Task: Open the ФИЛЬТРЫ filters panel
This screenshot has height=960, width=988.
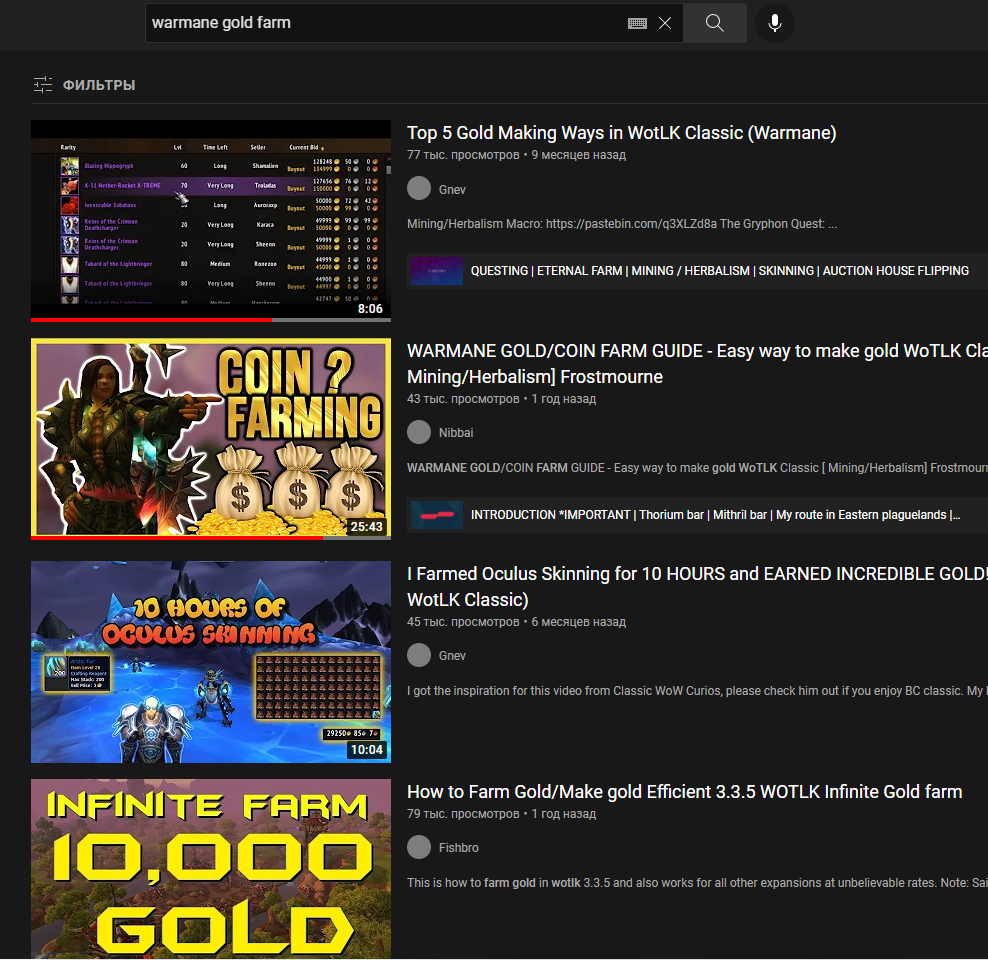Action: pyautogui.click(x=84, y=85)
